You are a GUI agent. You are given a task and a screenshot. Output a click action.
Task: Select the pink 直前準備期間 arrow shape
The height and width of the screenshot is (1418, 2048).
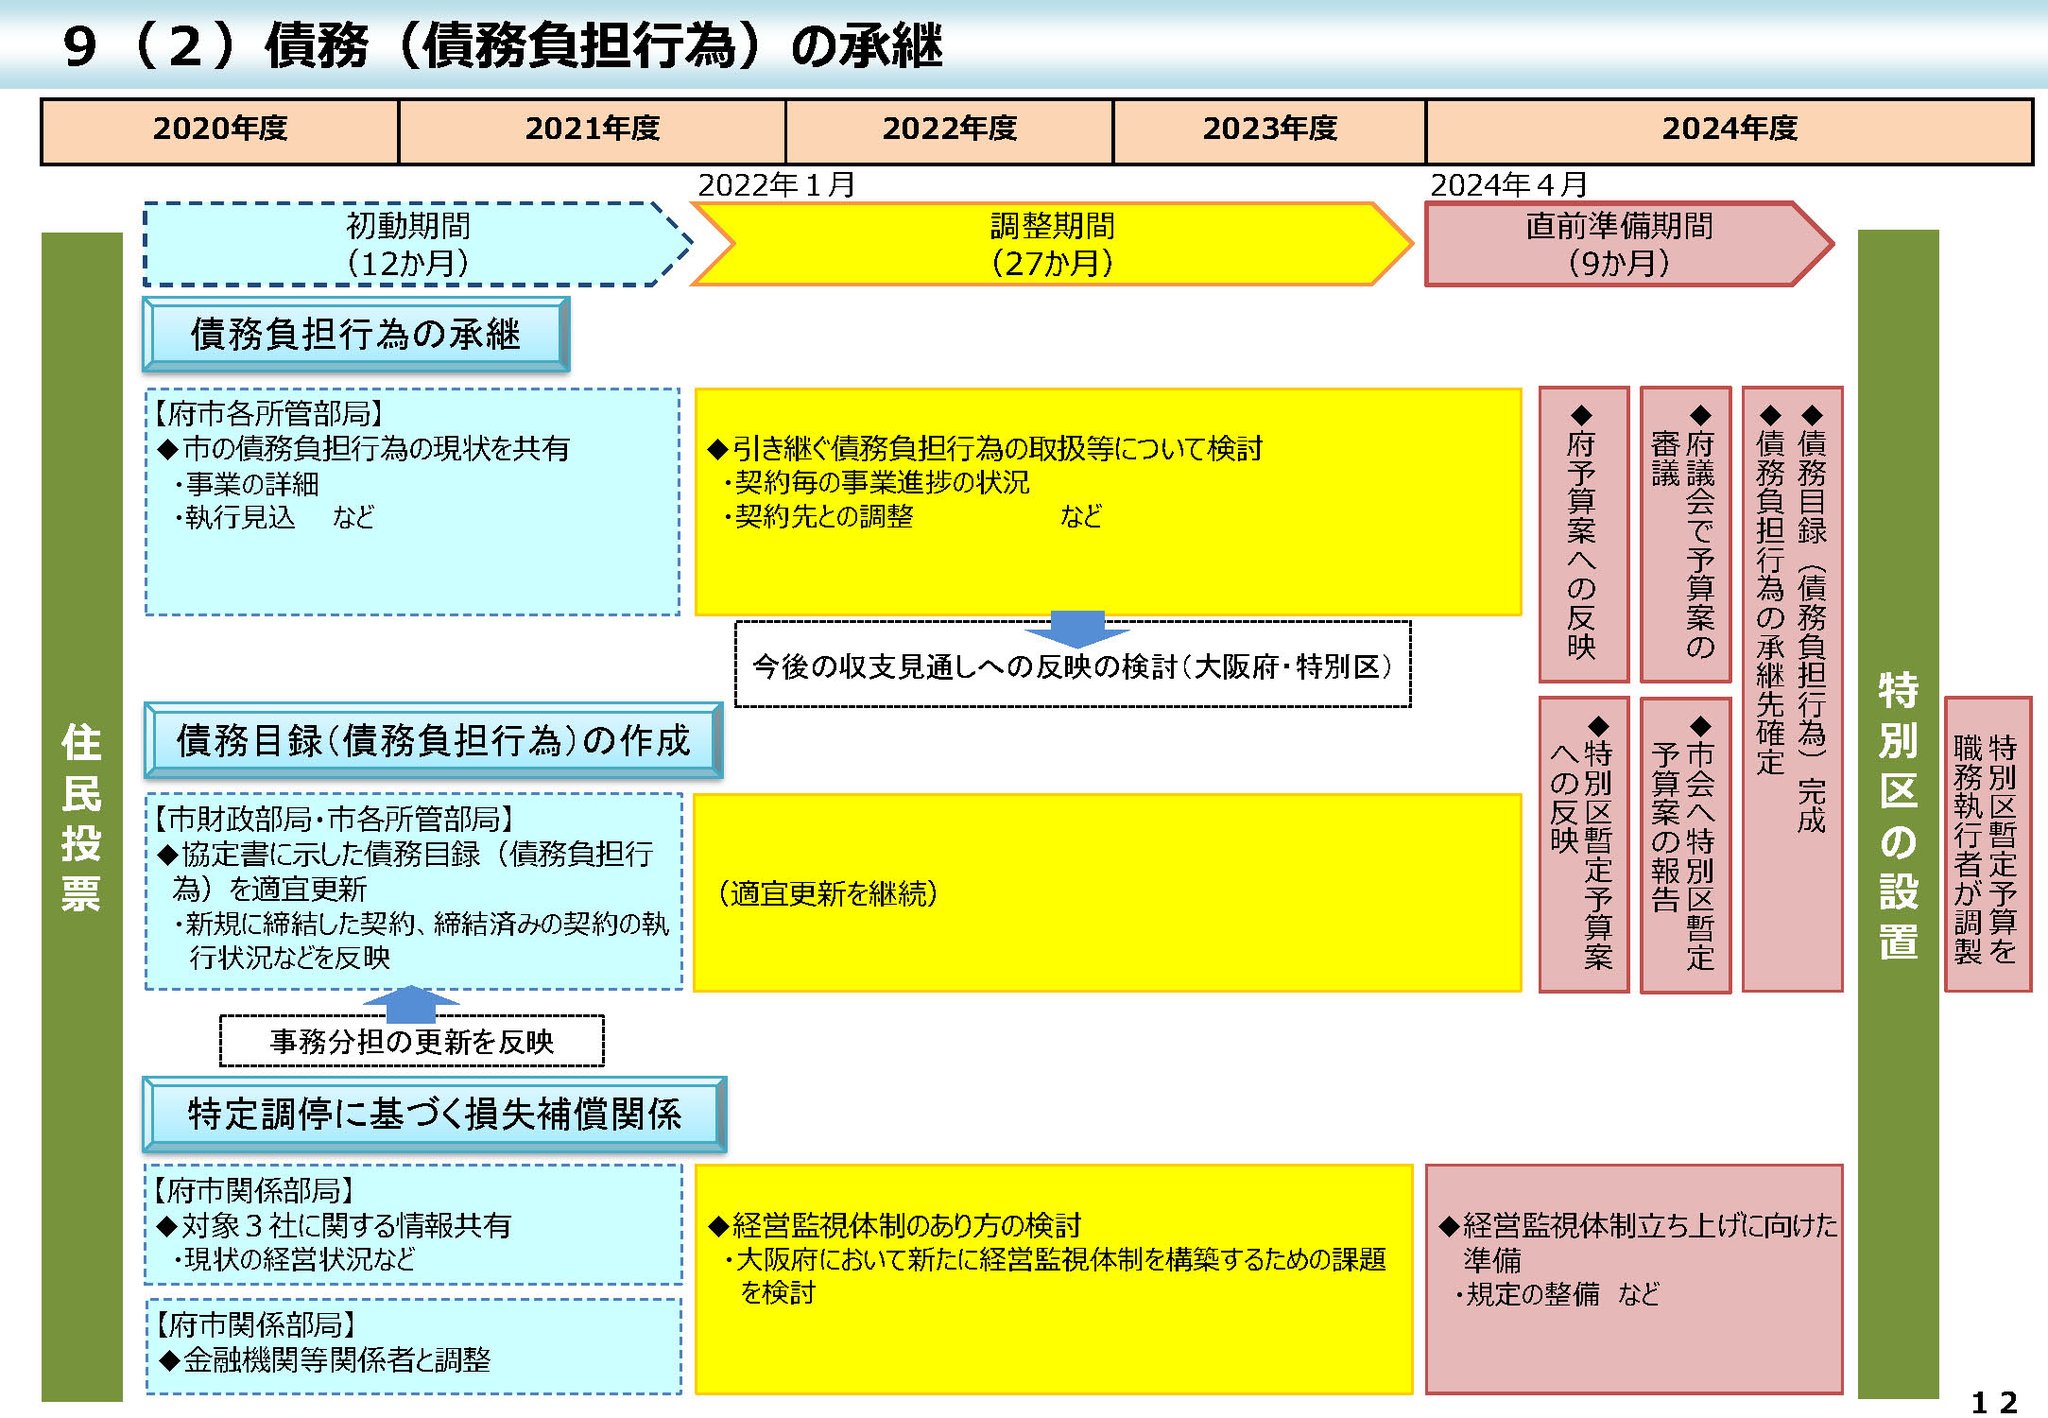click(x=1618, y=244)
